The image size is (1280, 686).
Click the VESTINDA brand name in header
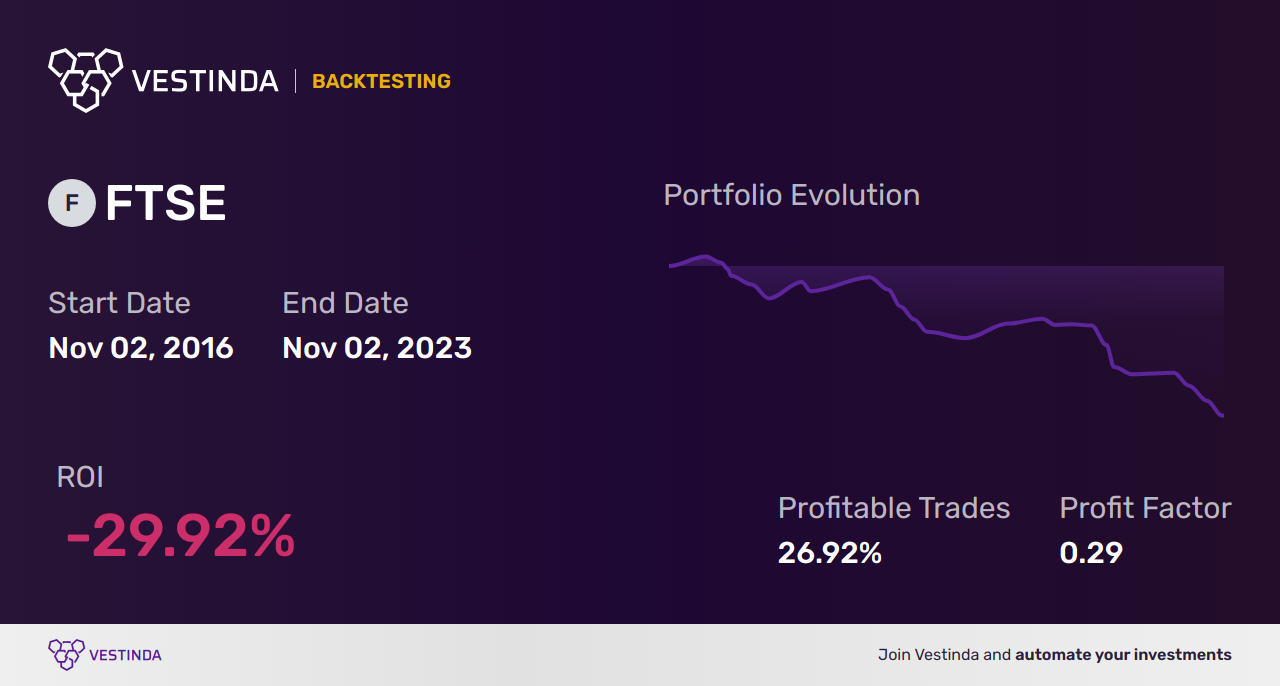(205, 81)
